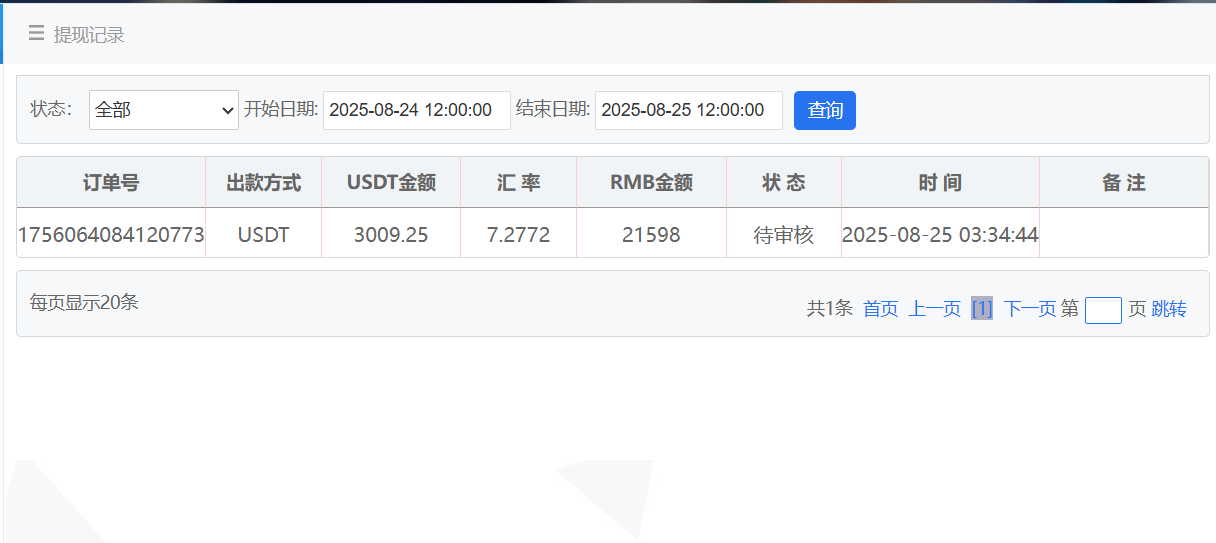Focus the 开始日期 date field
The height and width of the screenshot is (543, 1216).
pyautogui.click(x=416, y=110)
